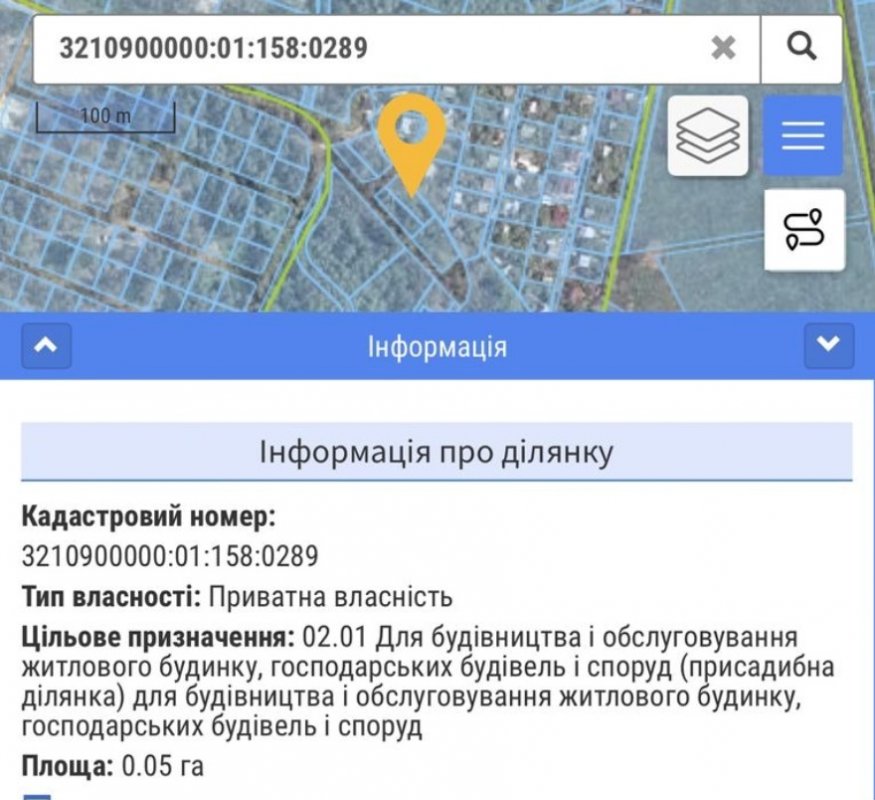Select the route measurement tool

pyautogui.click(x=803, y=229)
